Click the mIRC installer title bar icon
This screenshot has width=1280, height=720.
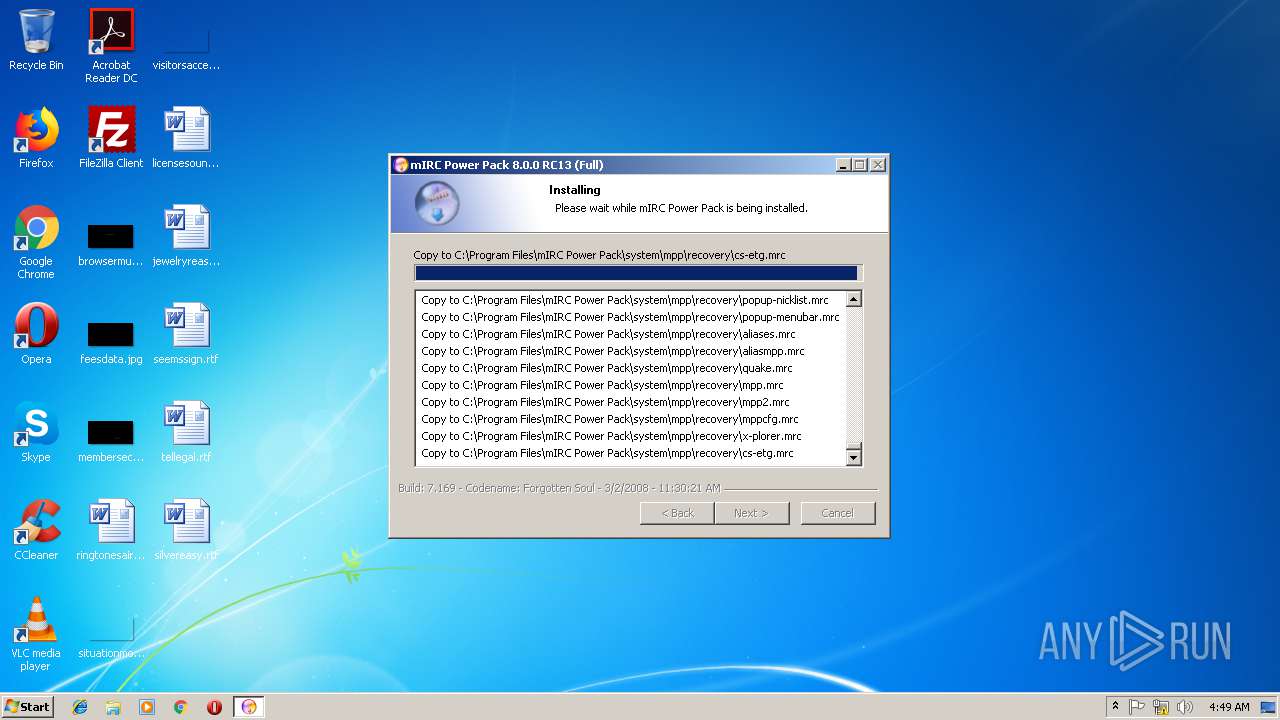401,165
